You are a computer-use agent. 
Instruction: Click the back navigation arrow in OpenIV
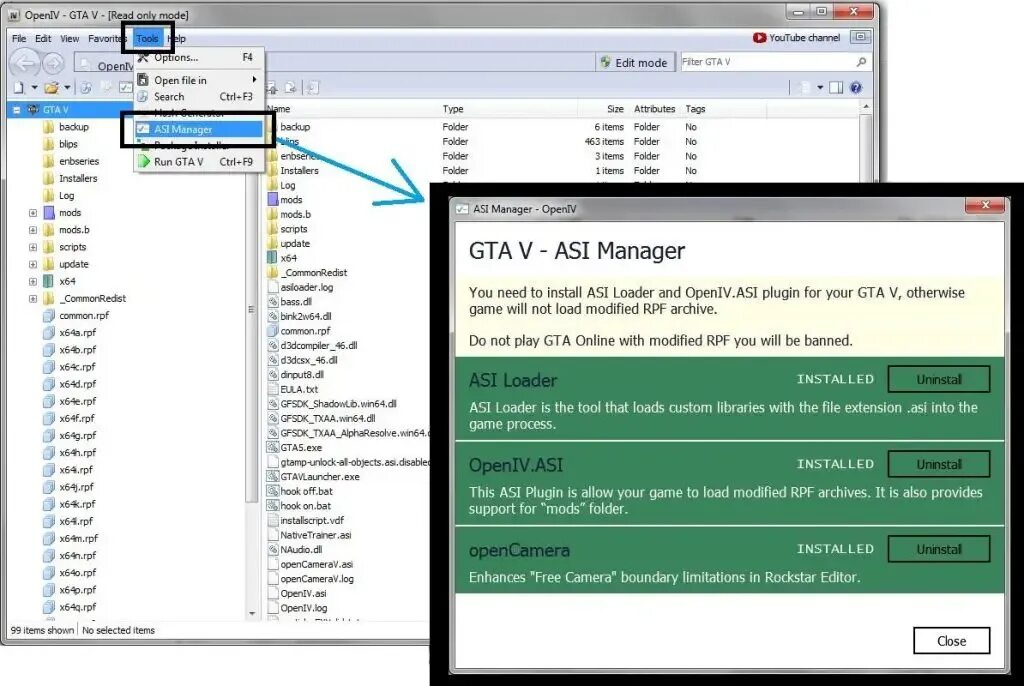pos(25,63)
